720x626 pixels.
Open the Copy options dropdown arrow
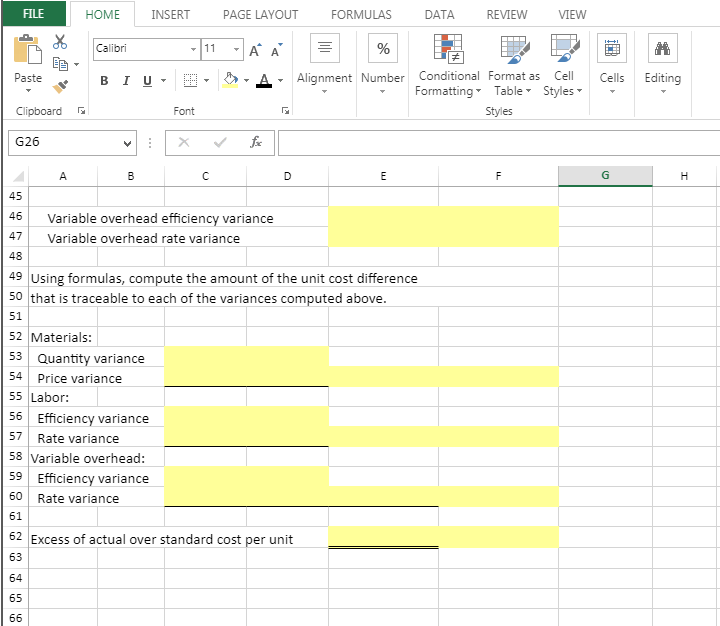click(76, 64)
